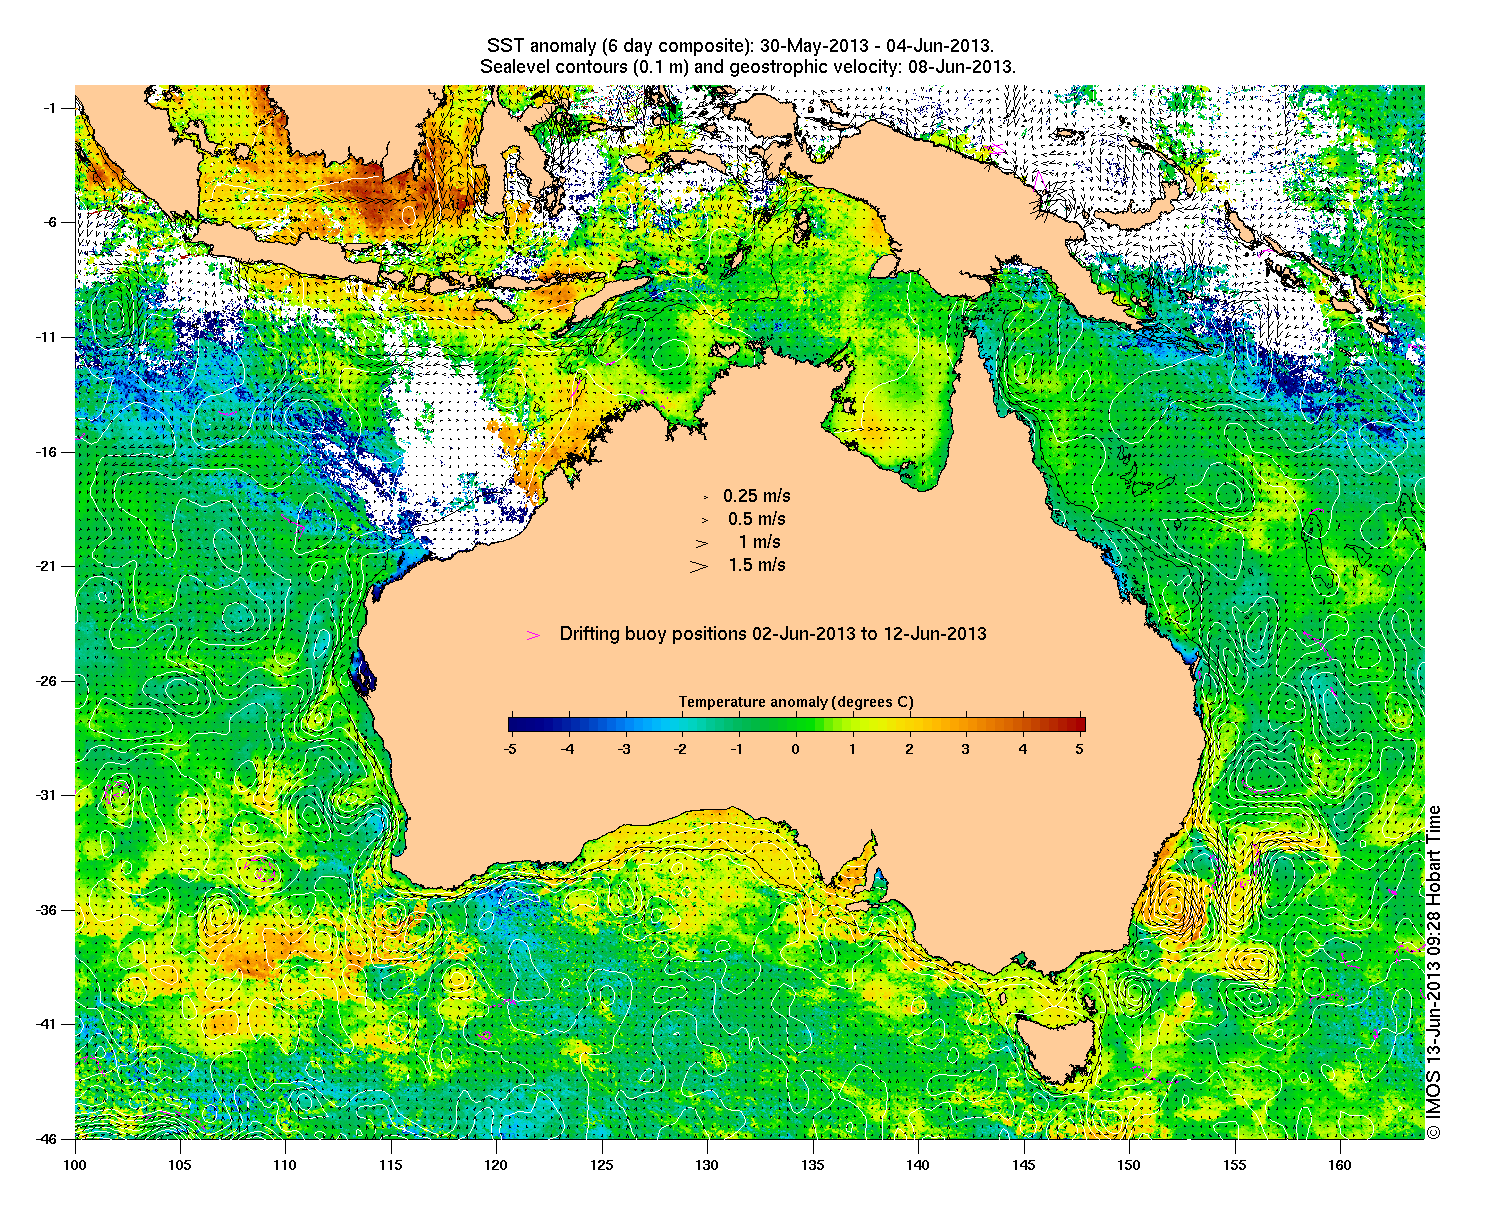Select the "SST anomaly (6 day composite)" title line

point(740,46)
